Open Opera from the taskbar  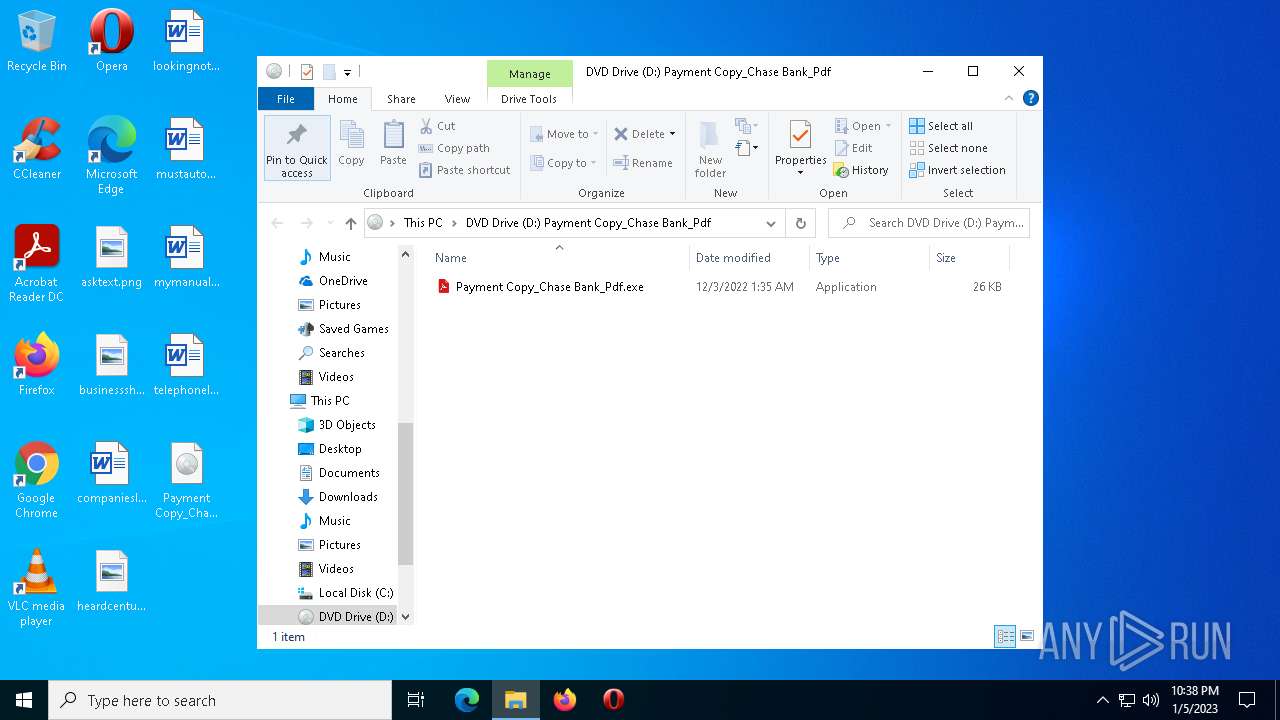(x=614, y=700)
